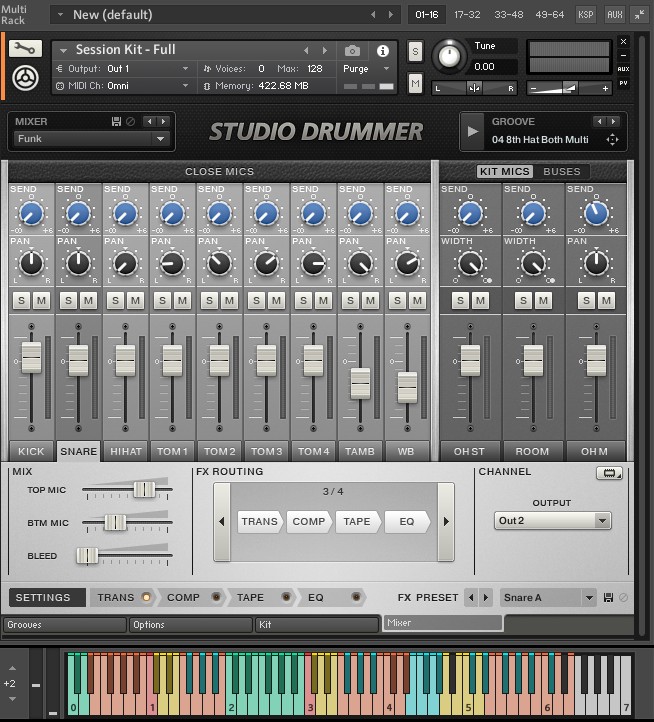Open the Grooves tab
654x722 pixels.
[64, 625]
